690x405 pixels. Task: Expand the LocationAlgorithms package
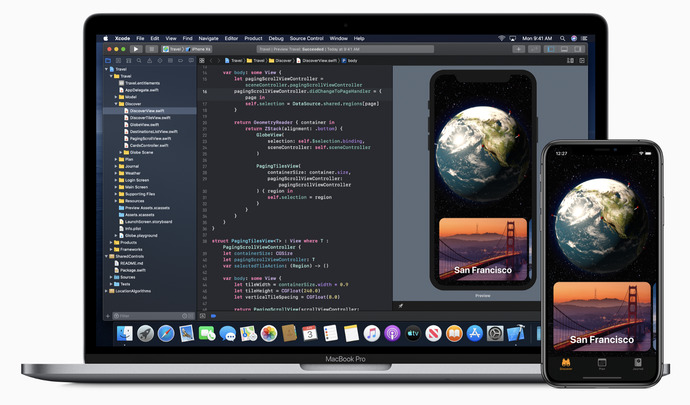click(106, 291)
